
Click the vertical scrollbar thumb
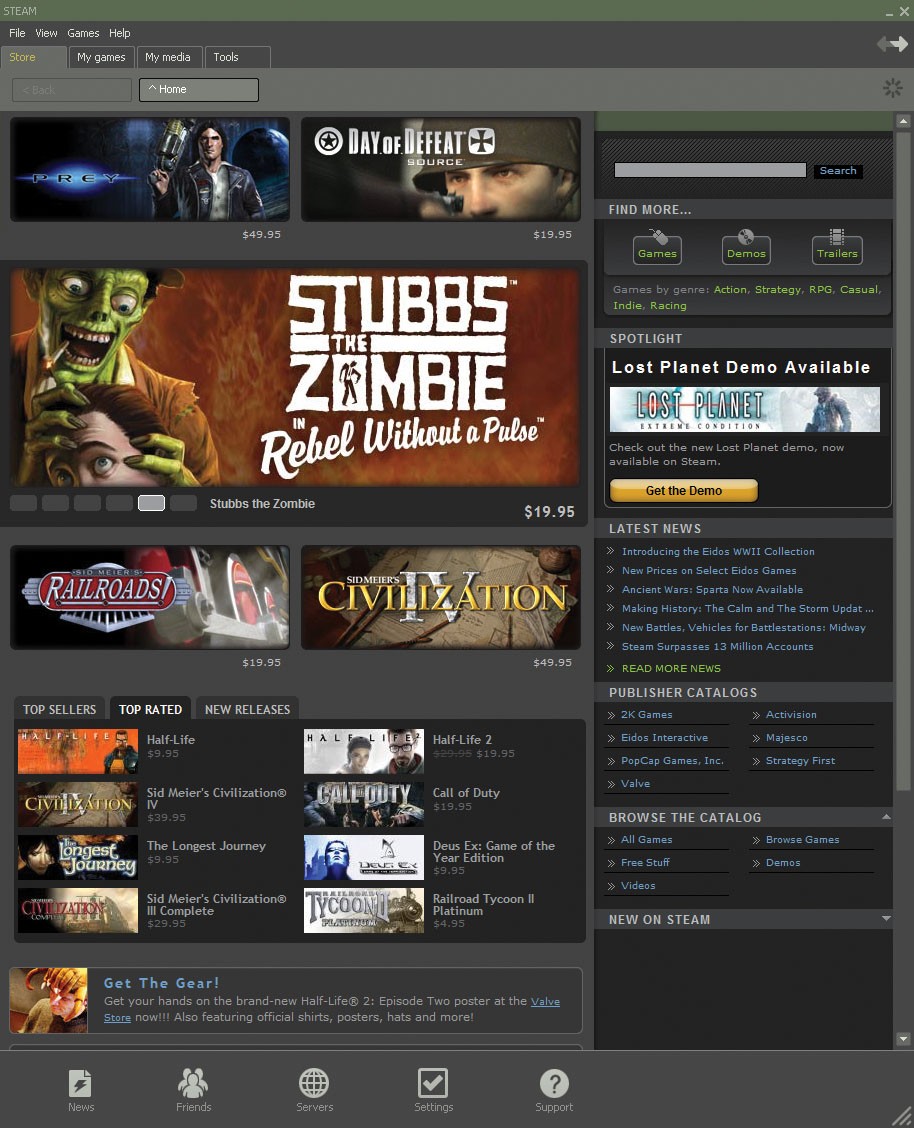pos(903,460)
